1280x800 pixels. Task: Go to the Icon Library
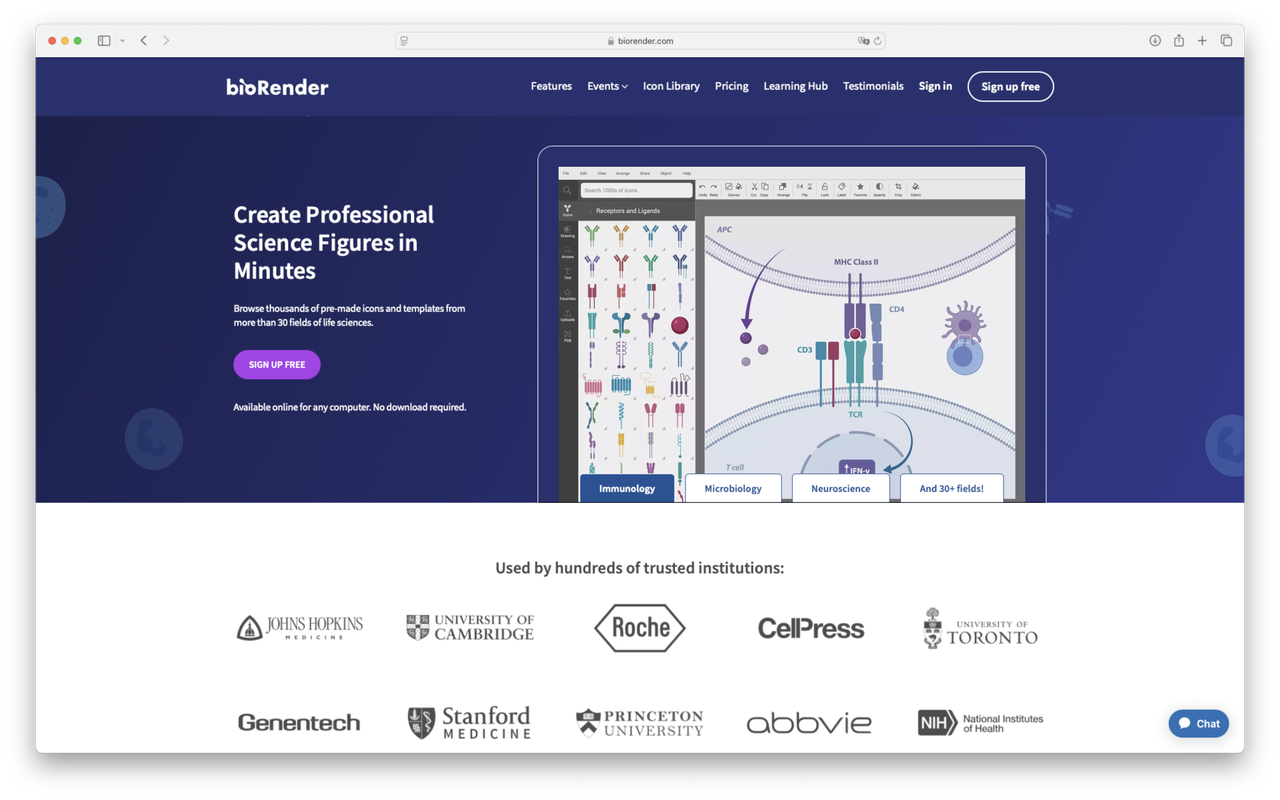click(671, 86)
